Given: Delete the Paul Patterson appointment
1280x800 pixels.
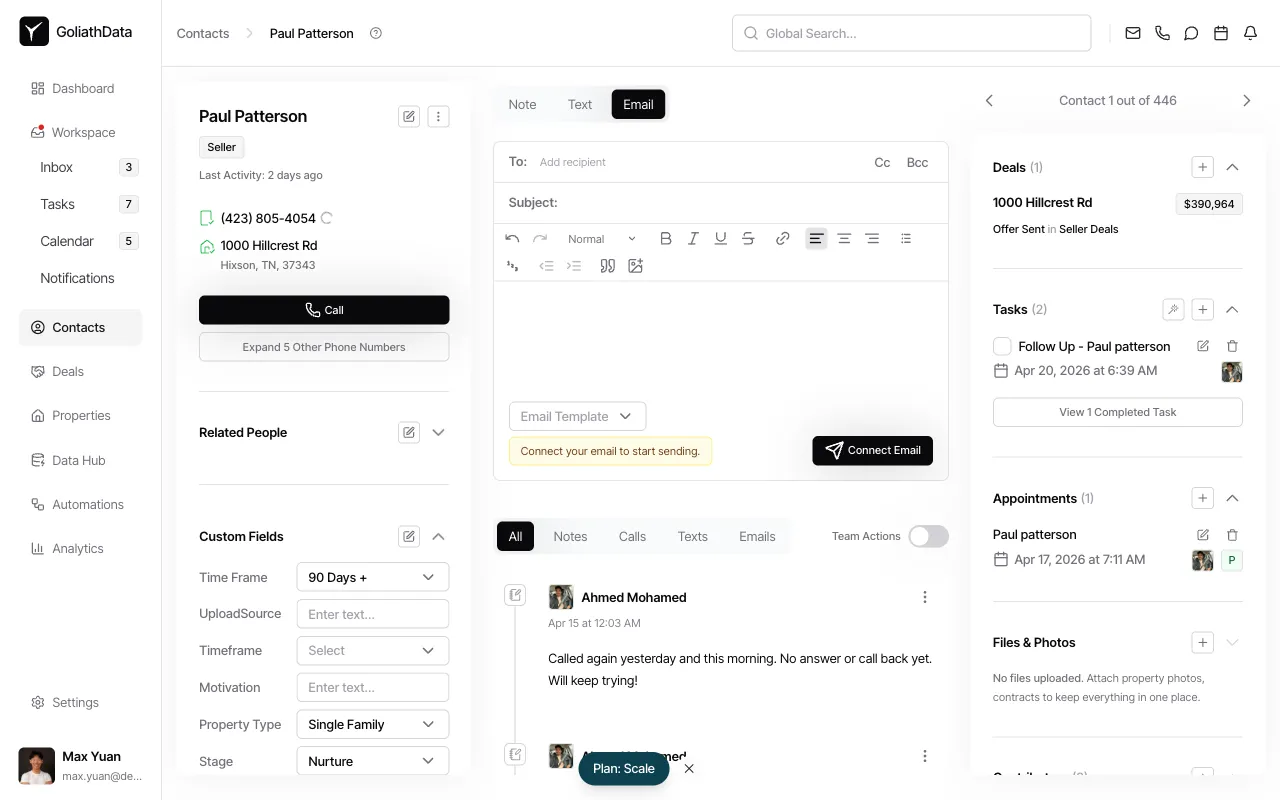Looking at the screenshot, I should pos(1232,534).
